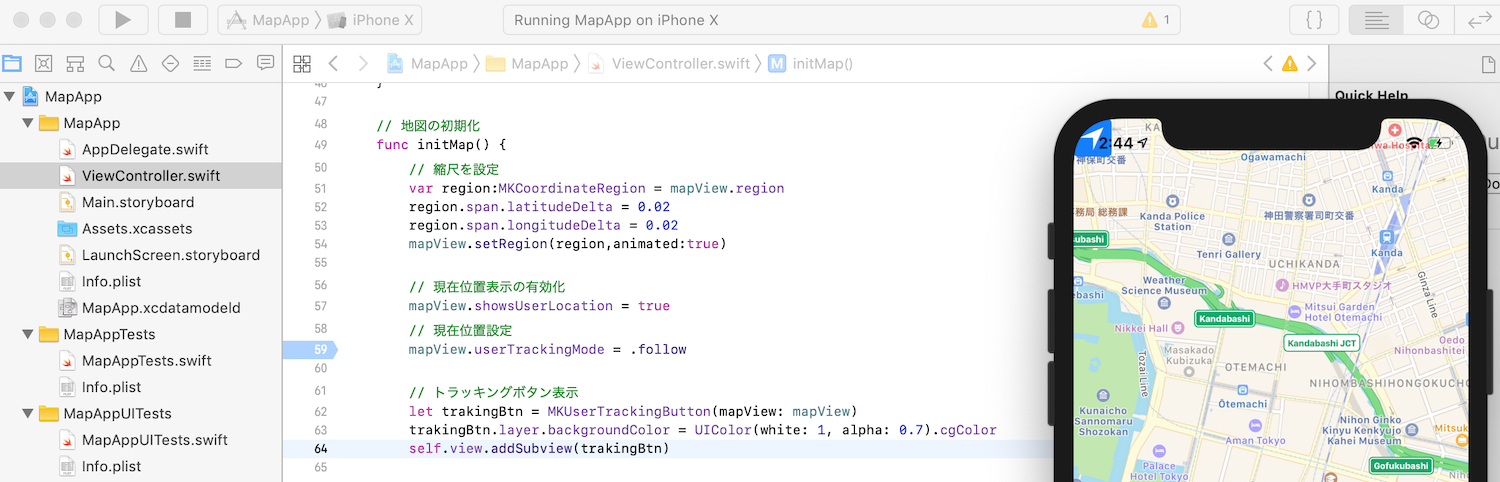The width and height of the screenshot is (1500, 482).
Task: Show the Breakpoint navigator
Action: [x=233, y=64]
